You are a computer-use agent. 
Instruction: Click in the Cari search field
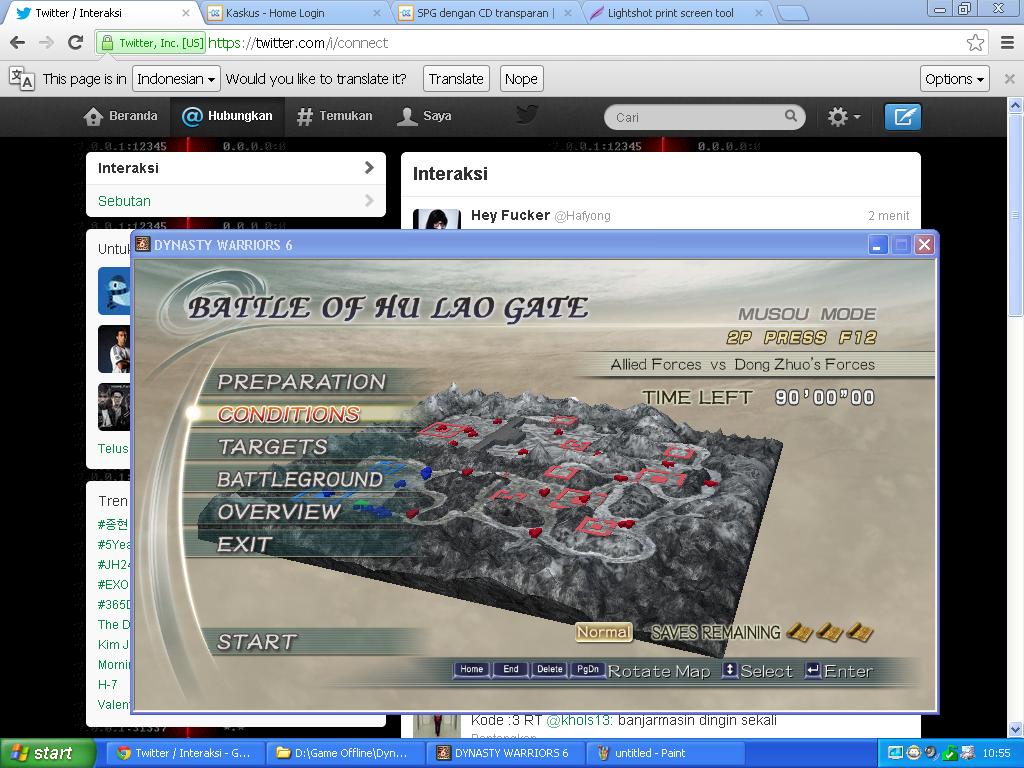coord(695,117)
